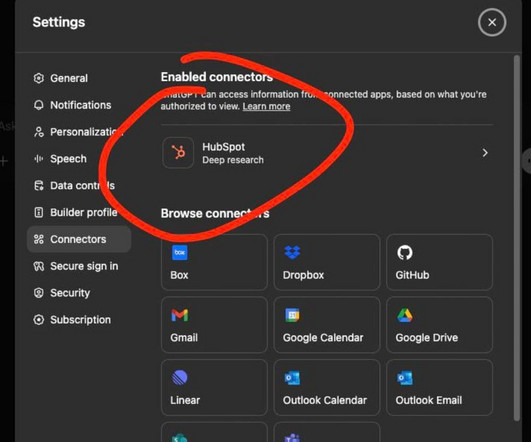Follow the Learn more link
This screenshot has width=531, height=442.
pos(266,106)
